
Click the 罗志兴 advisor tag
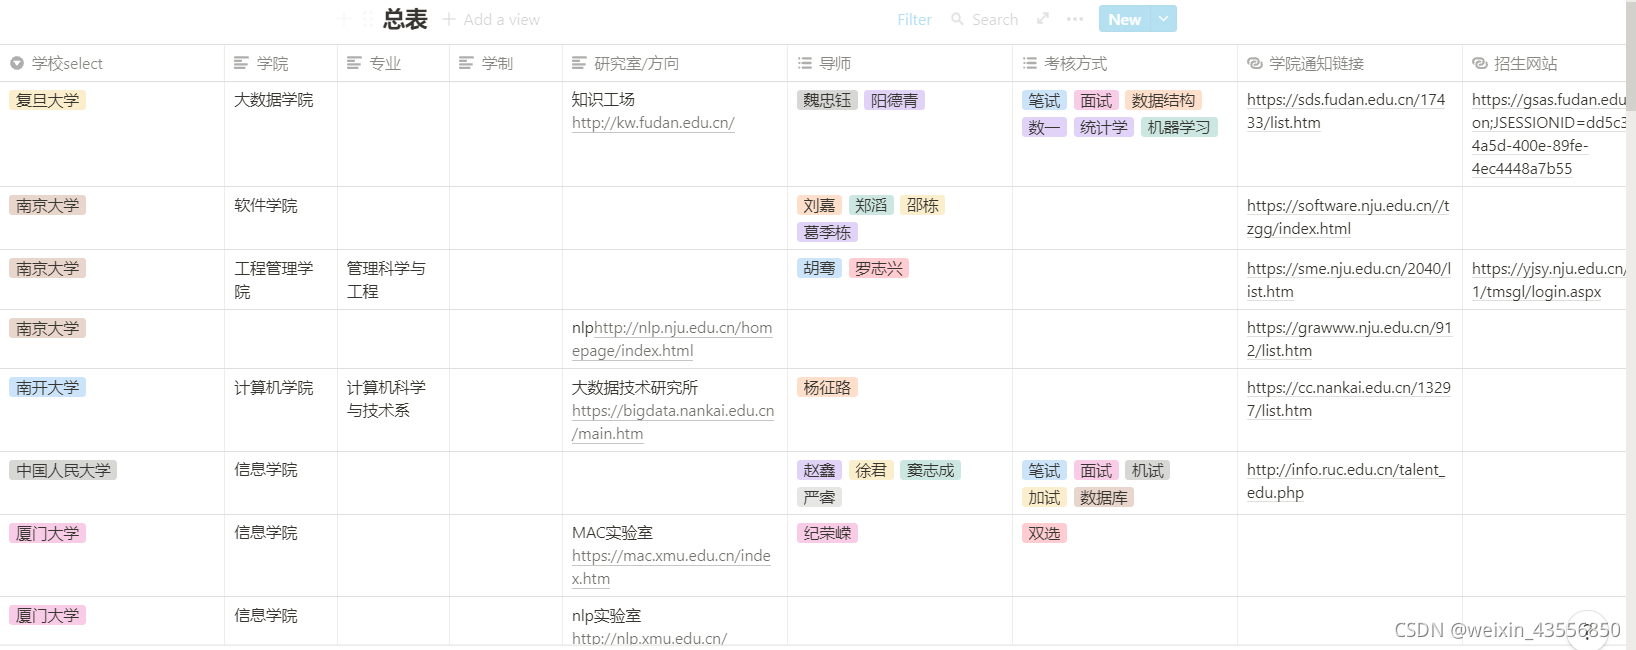pos(879,268)
